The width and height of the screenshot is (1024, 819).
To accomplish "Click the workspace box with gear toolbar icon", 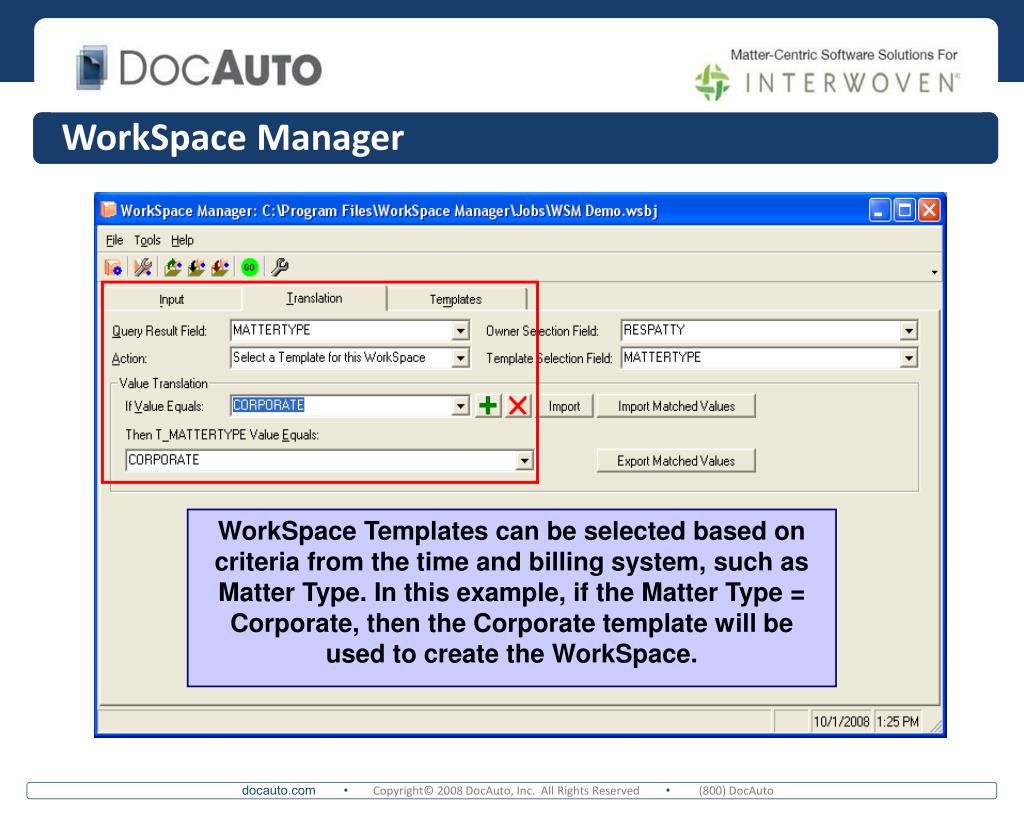I will pyautogui.click(x=113, y=267).
